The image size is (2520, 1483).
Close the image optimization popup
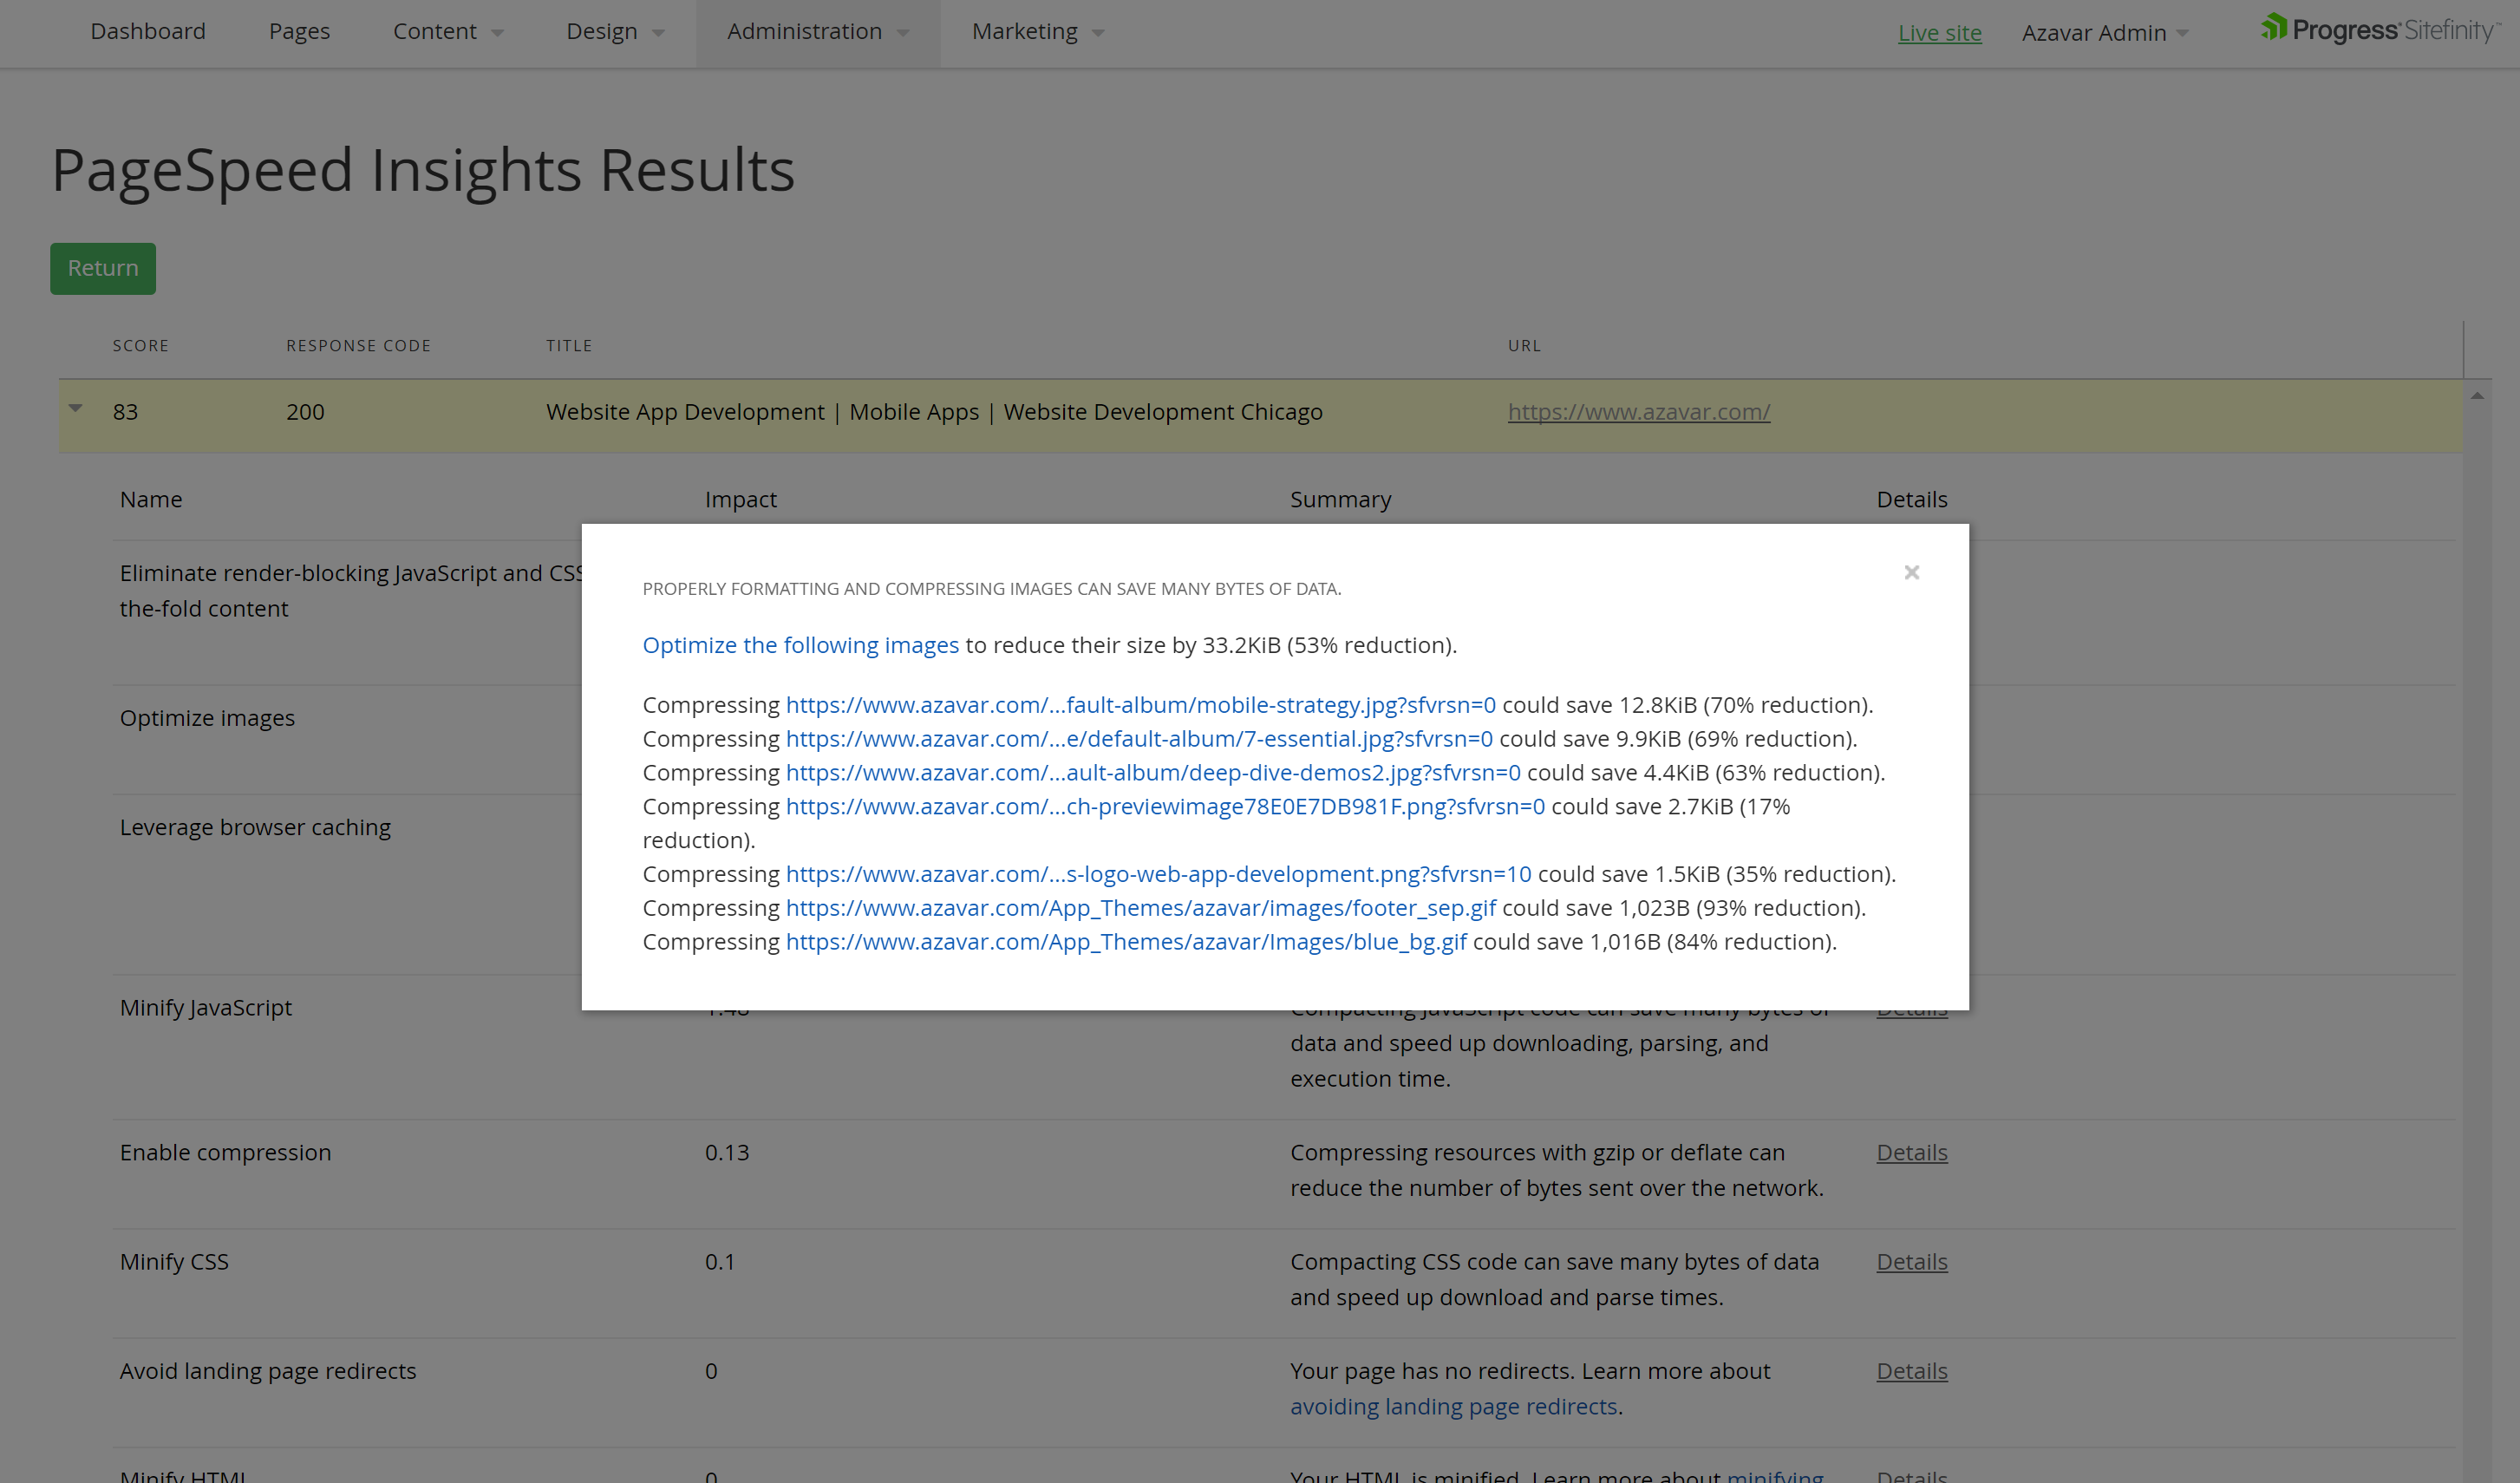[1911, 572]
